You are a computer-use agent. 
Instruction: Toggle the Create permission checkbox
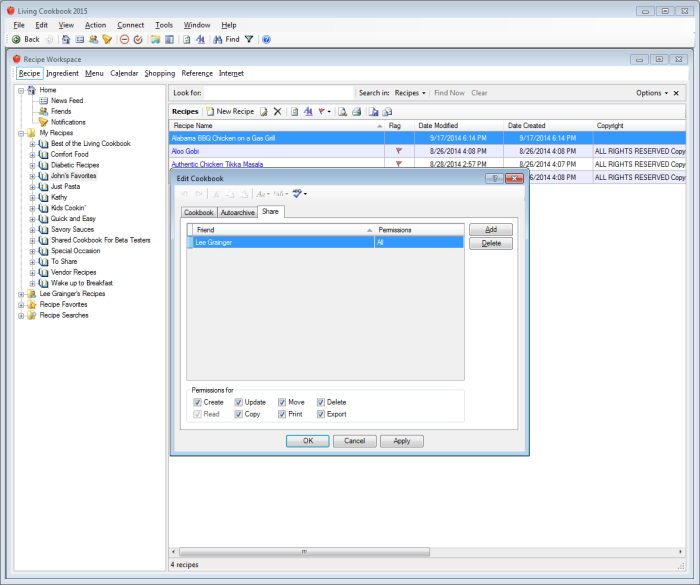point(197,402)
